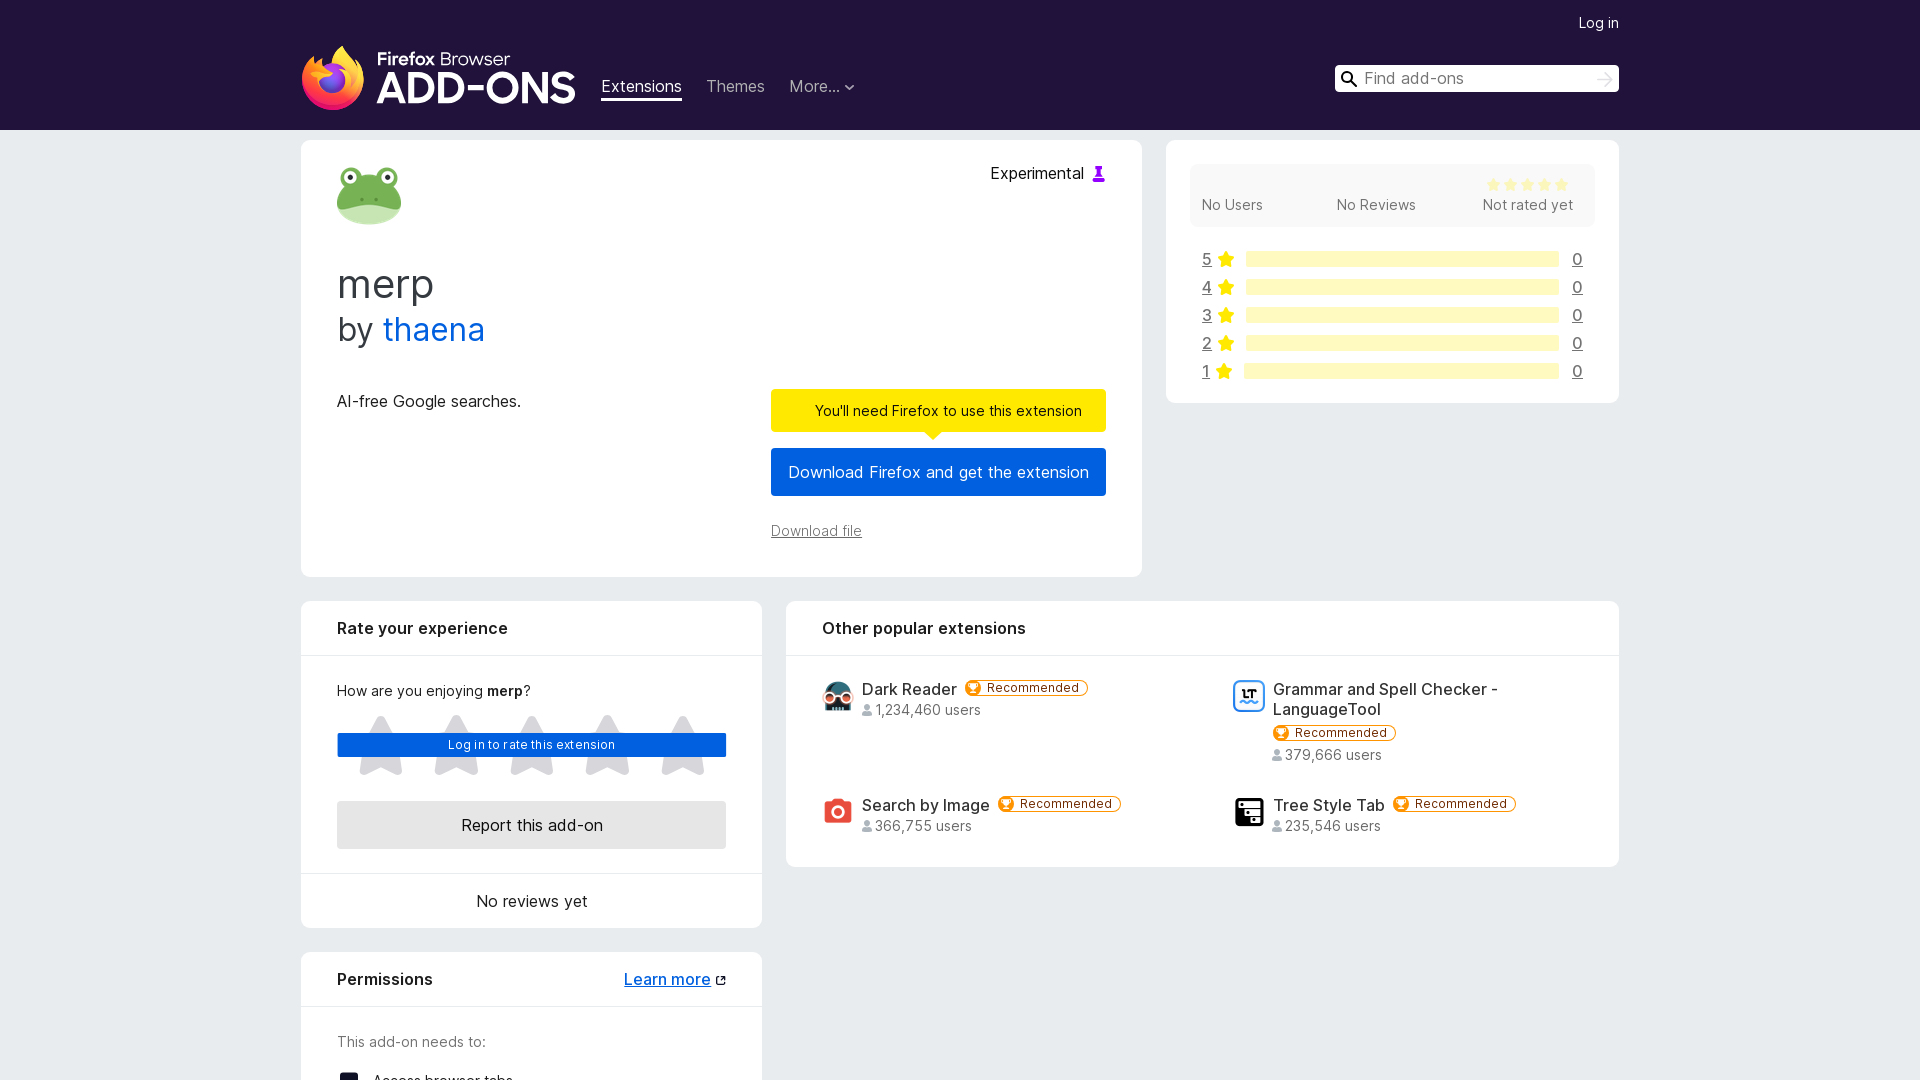The image size is (1920, 1080).
Task: Click the rating number 2 link
Action: 1207,343
